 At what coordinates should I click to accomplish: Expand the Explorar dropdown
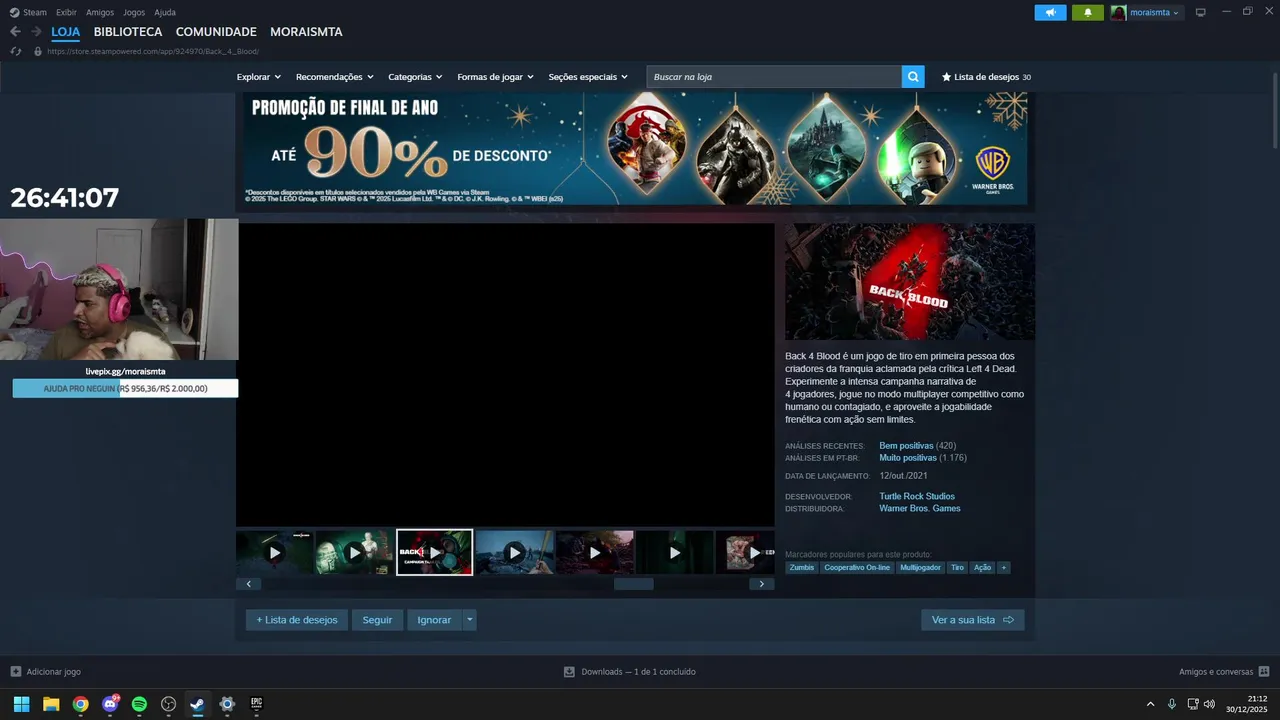259,77
